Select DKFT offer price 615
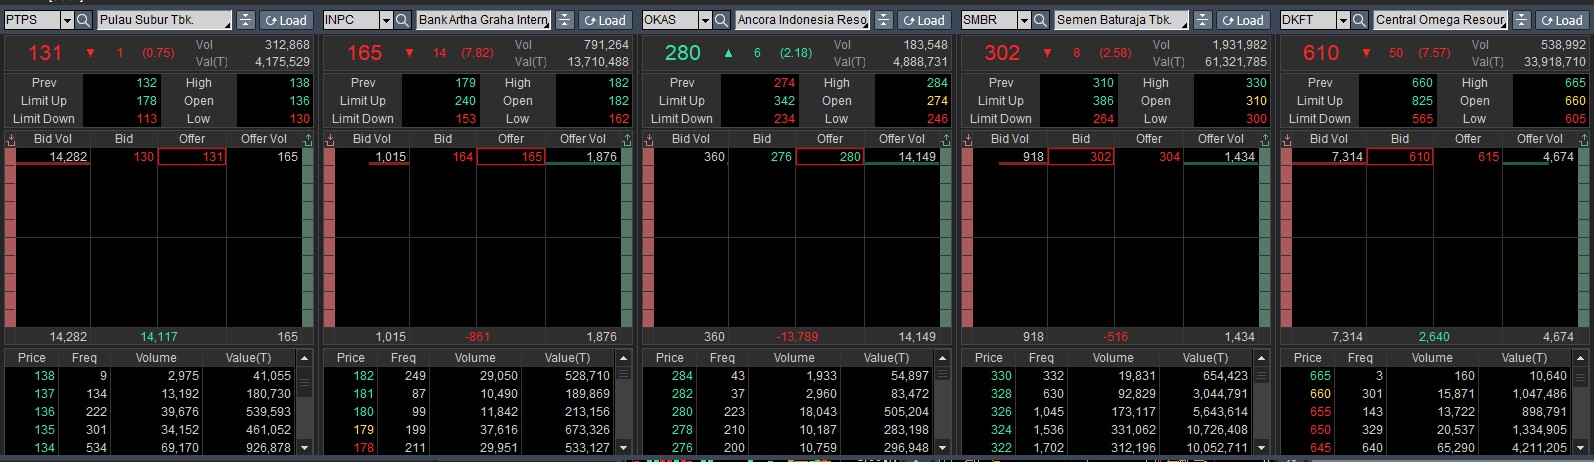 (1468, 157)
